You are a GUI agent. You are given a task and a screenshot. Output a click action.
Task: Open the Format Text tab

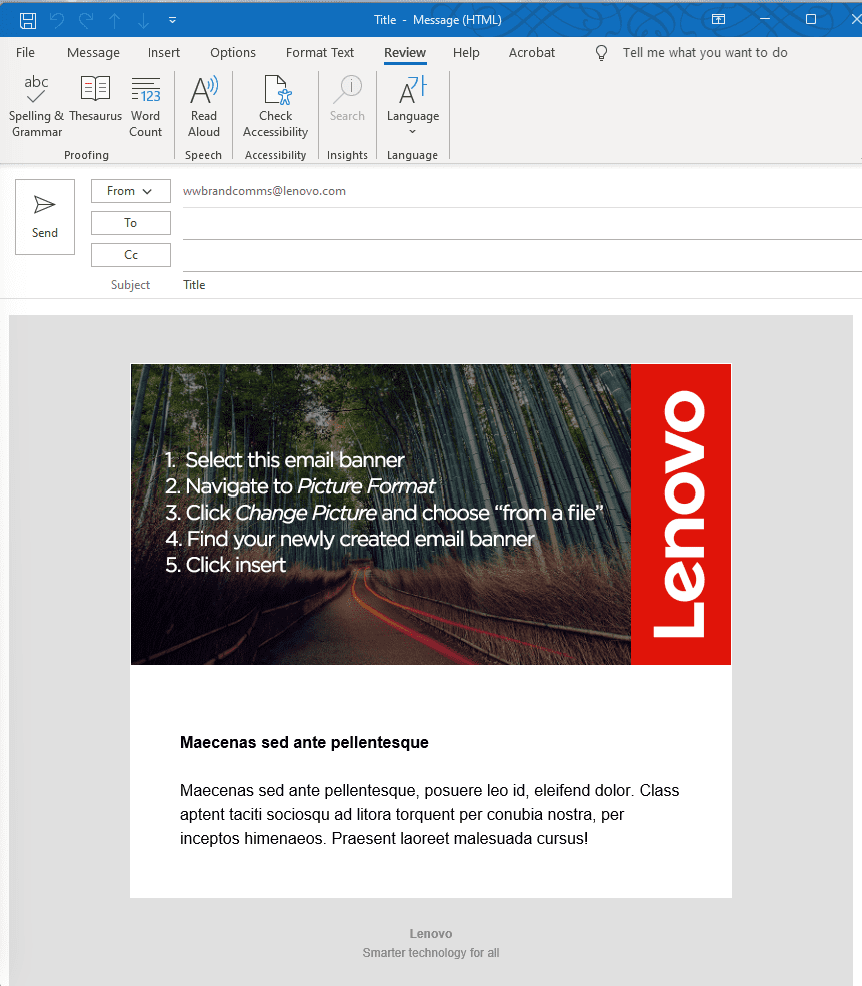click(x=320, y=53)
